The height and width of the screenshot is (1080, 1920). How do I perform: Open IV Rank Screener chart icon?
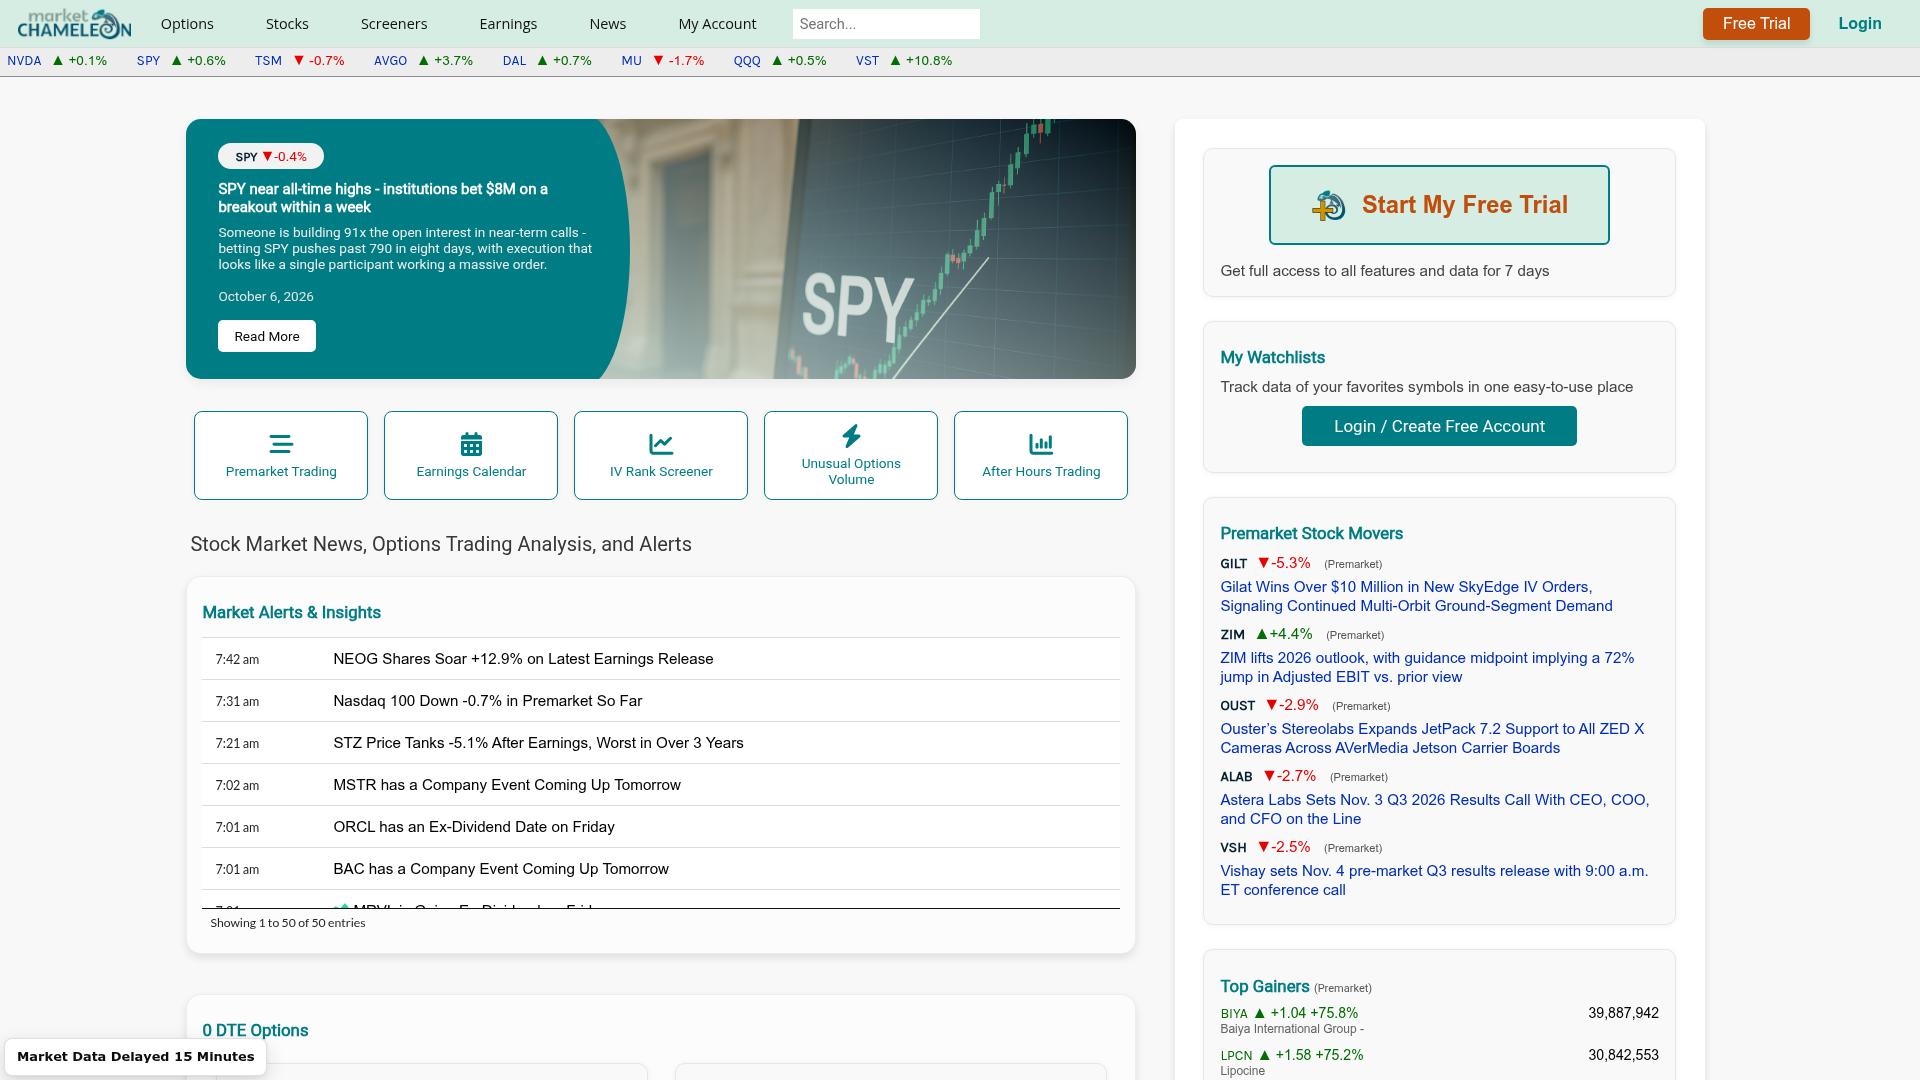pos(661,444)
